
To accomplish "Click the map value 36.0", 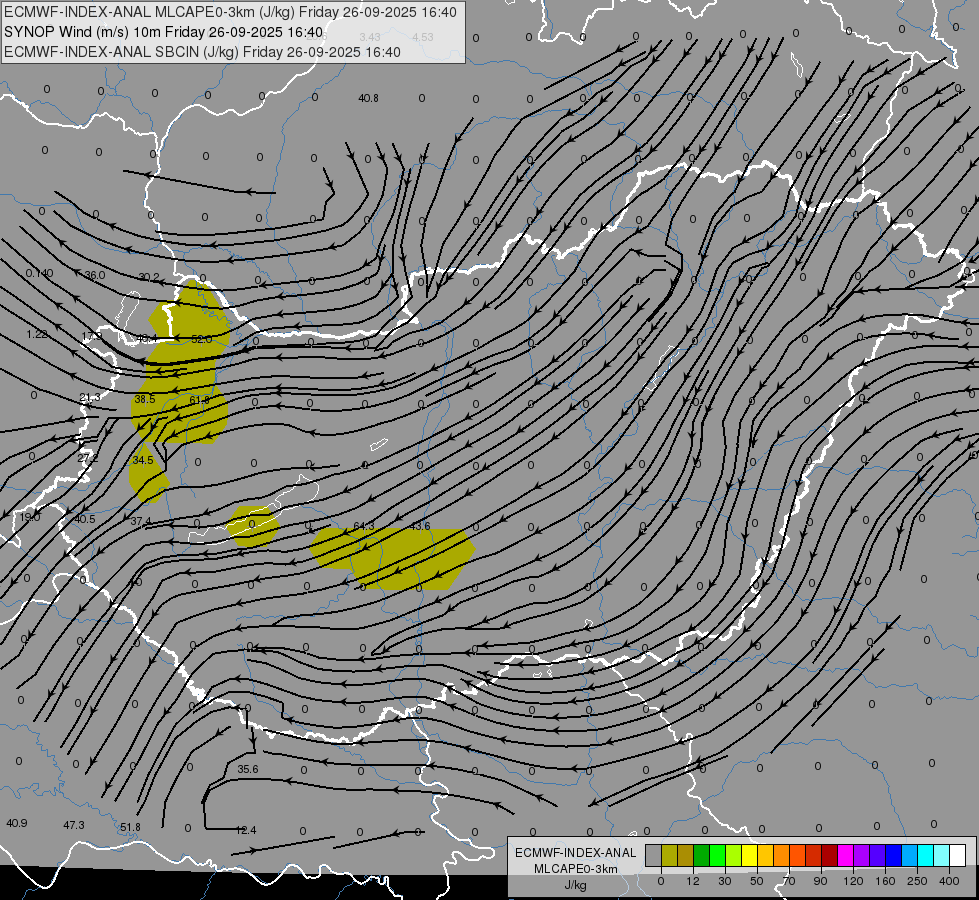I will pos(95,275).
